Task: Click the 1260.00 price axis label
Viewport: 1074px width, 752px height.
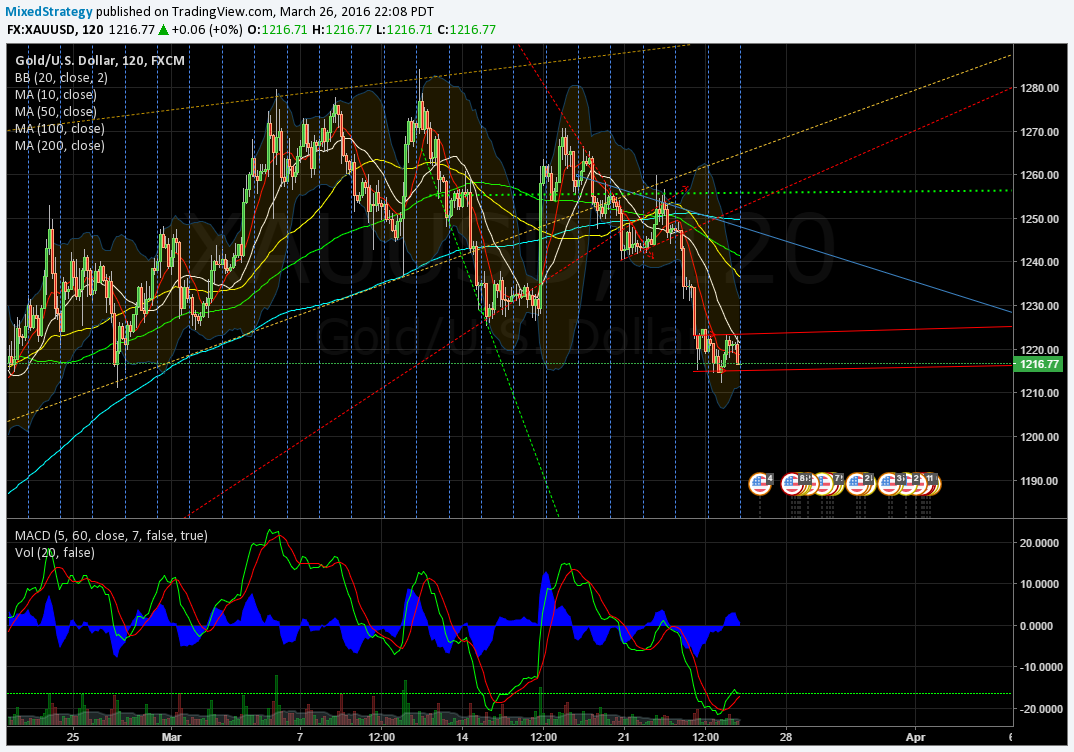Action: [1039, 175]
